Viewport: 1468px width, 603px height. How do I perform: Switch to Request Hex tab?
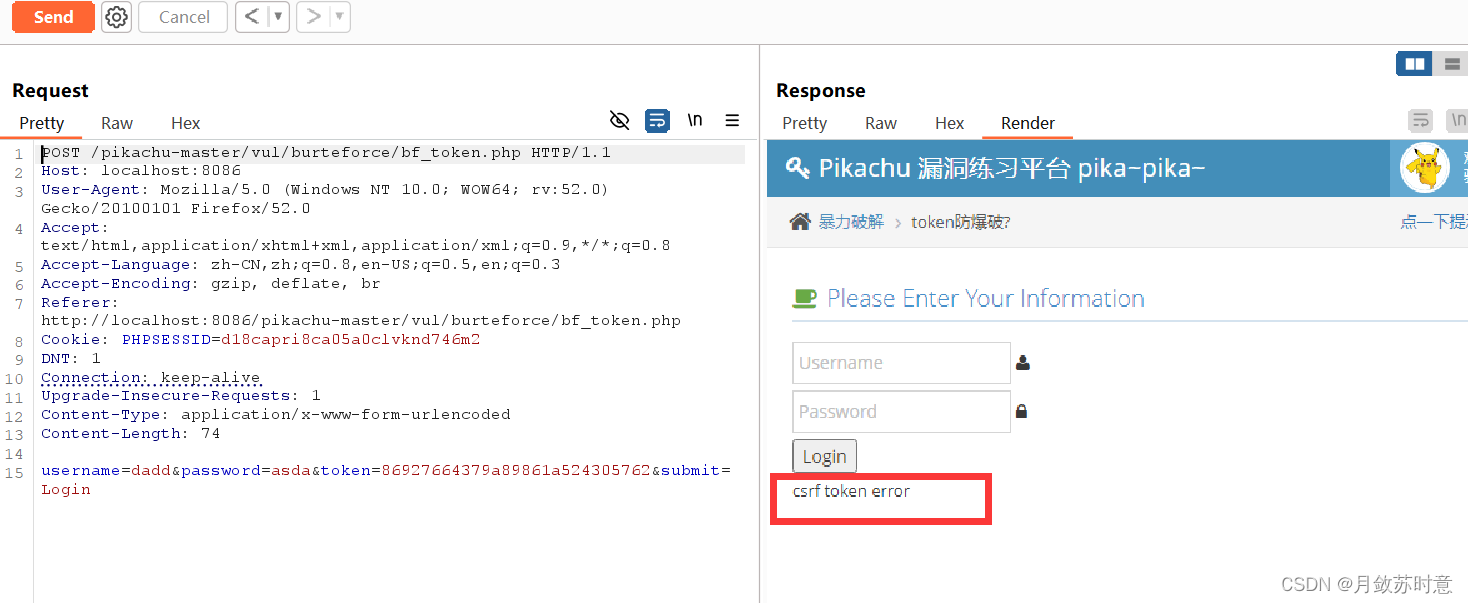[x=186, y=123]
